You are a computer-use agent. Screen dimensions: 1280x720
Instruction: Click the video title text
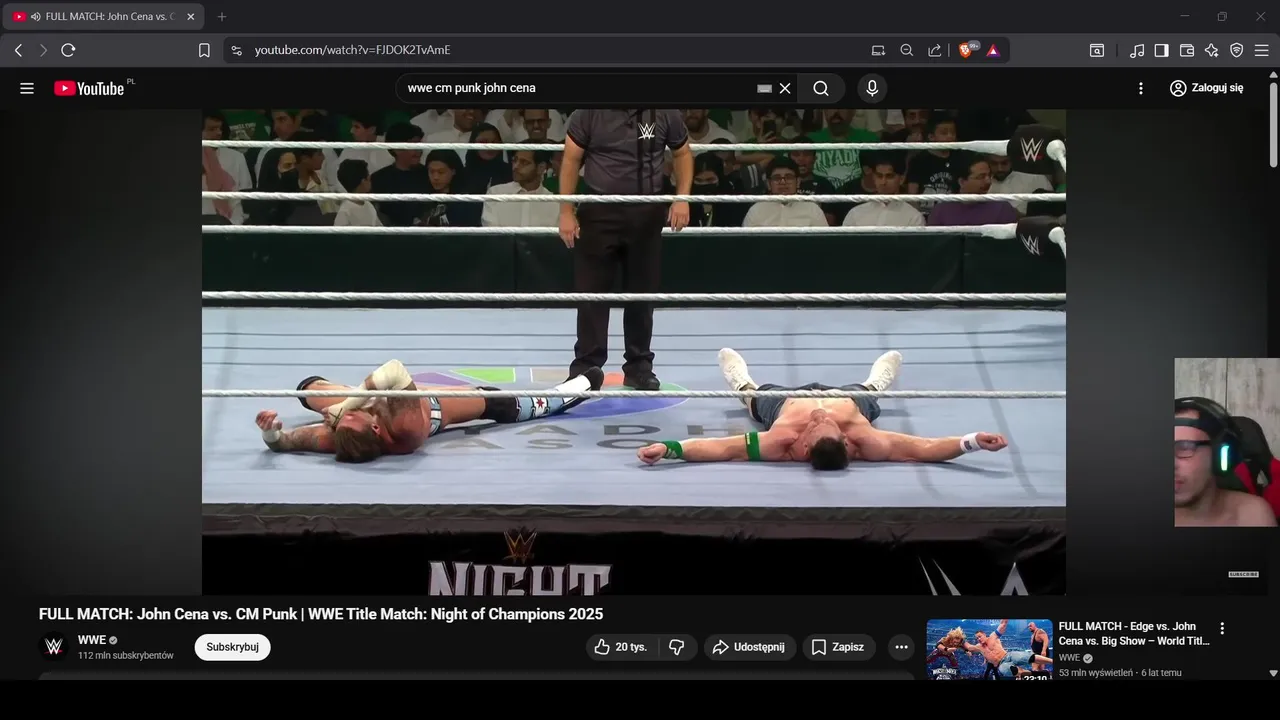point(321,614)
